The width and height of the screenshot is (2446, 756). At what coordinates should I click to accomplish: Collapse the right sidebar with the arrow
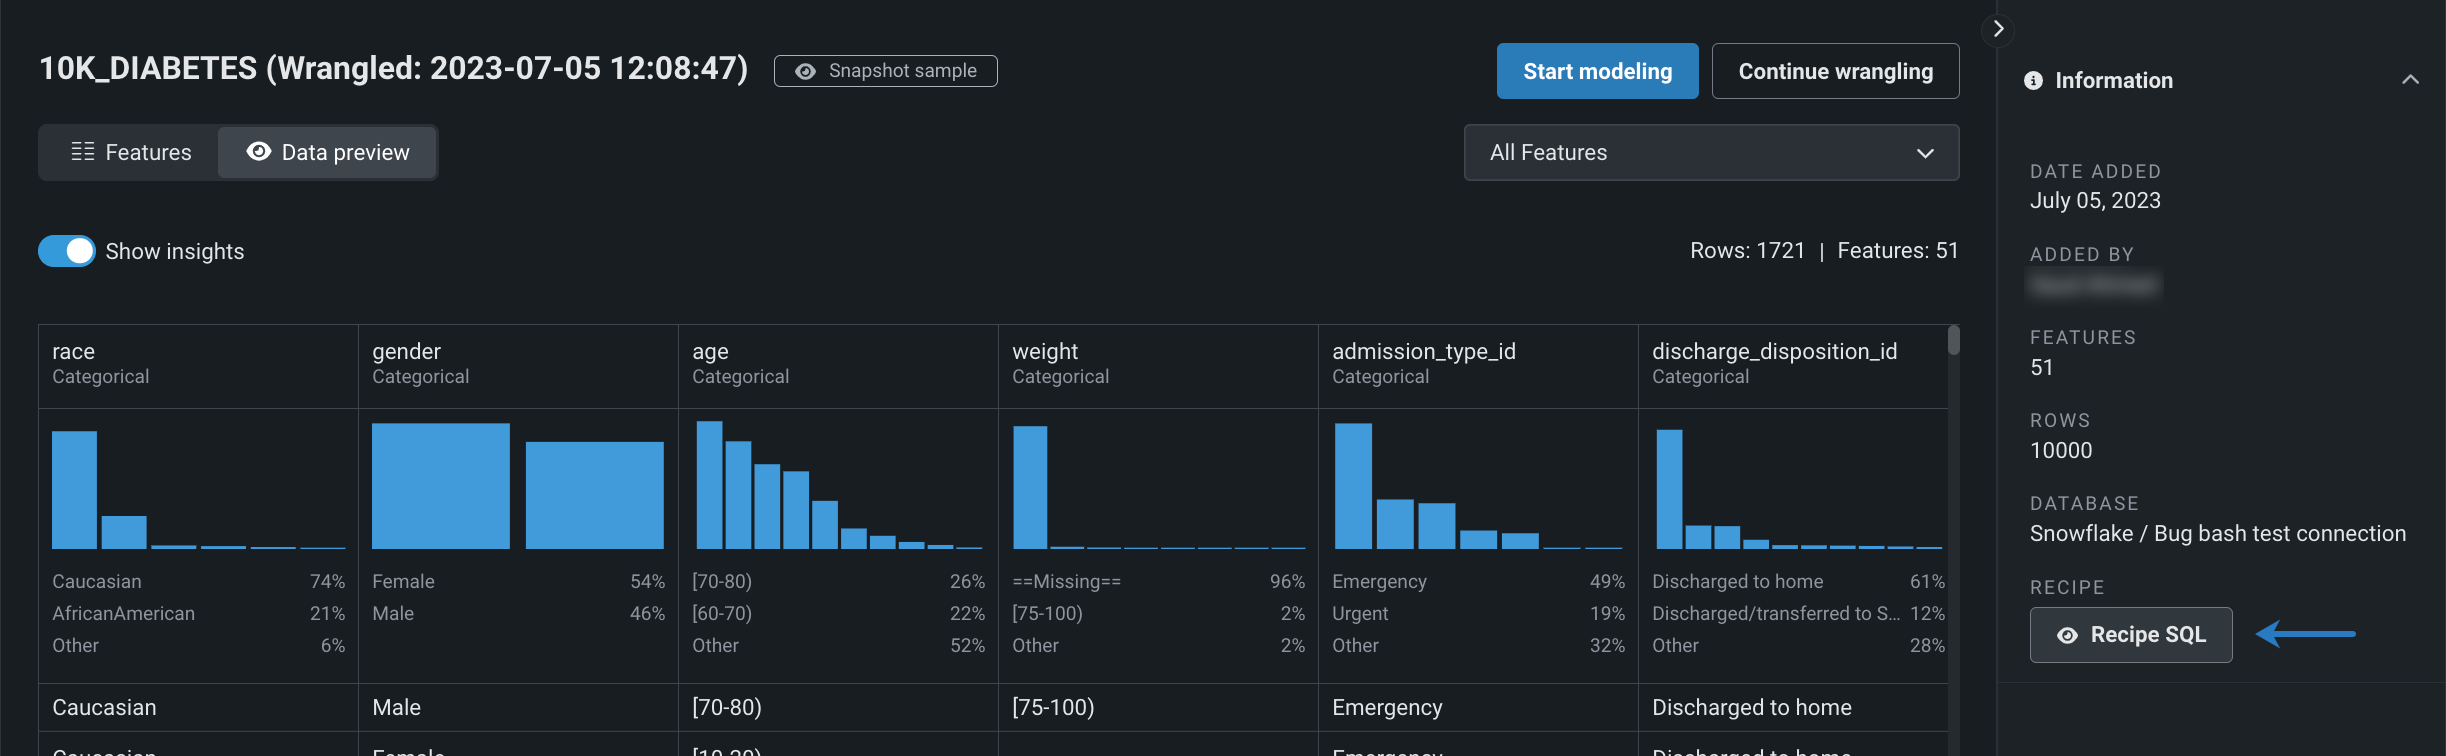[1998, 29]
